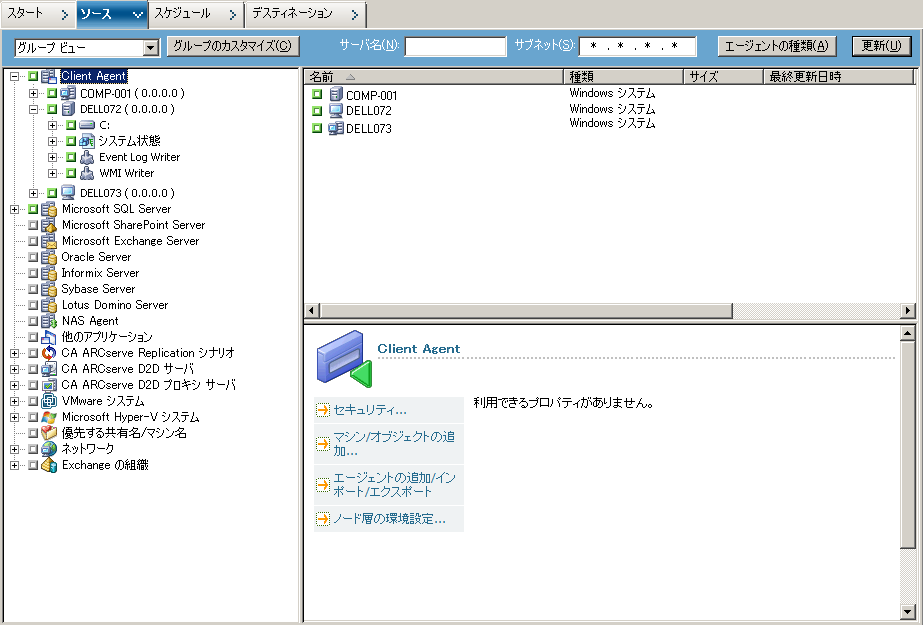Screen dimensions: 923x625
Task: Expand the Microsoft SQL Server node
Action: click(15, 209)
